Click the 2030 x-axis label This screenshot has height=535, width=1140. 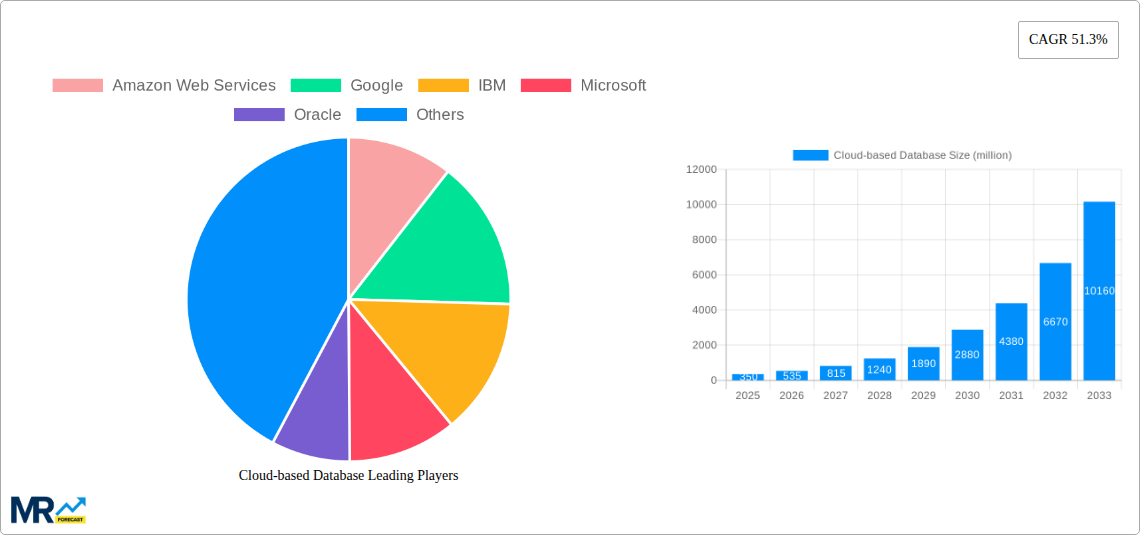(x=968, y=395)
